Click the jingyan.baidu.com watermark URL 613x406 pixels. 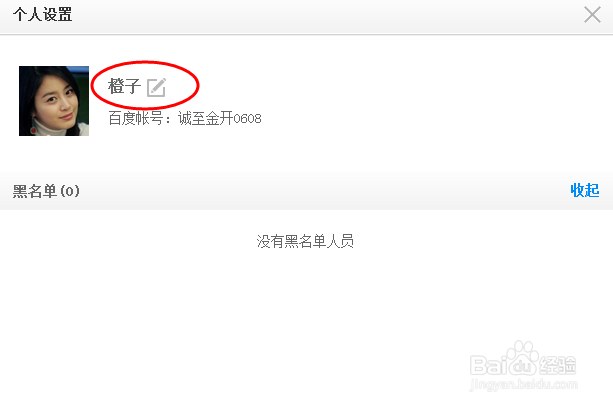tap(523, 385)
